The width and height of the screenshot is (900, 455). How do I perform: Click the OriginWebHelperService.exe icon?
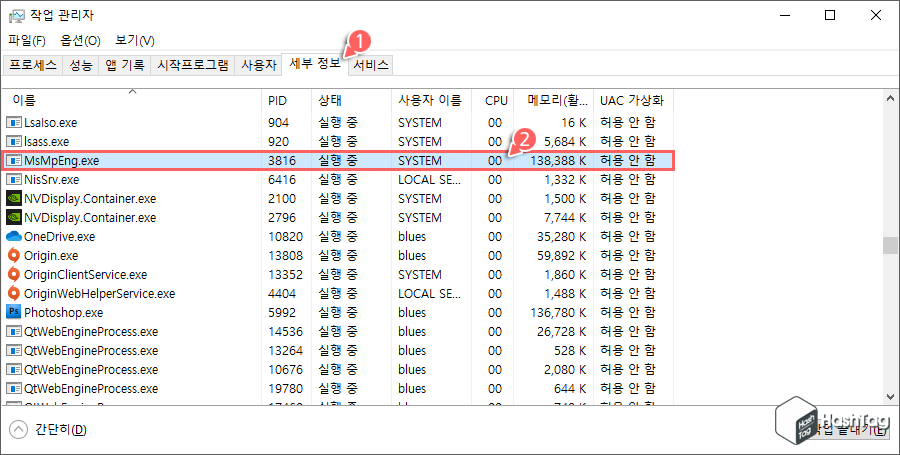(x=13, y=293)
